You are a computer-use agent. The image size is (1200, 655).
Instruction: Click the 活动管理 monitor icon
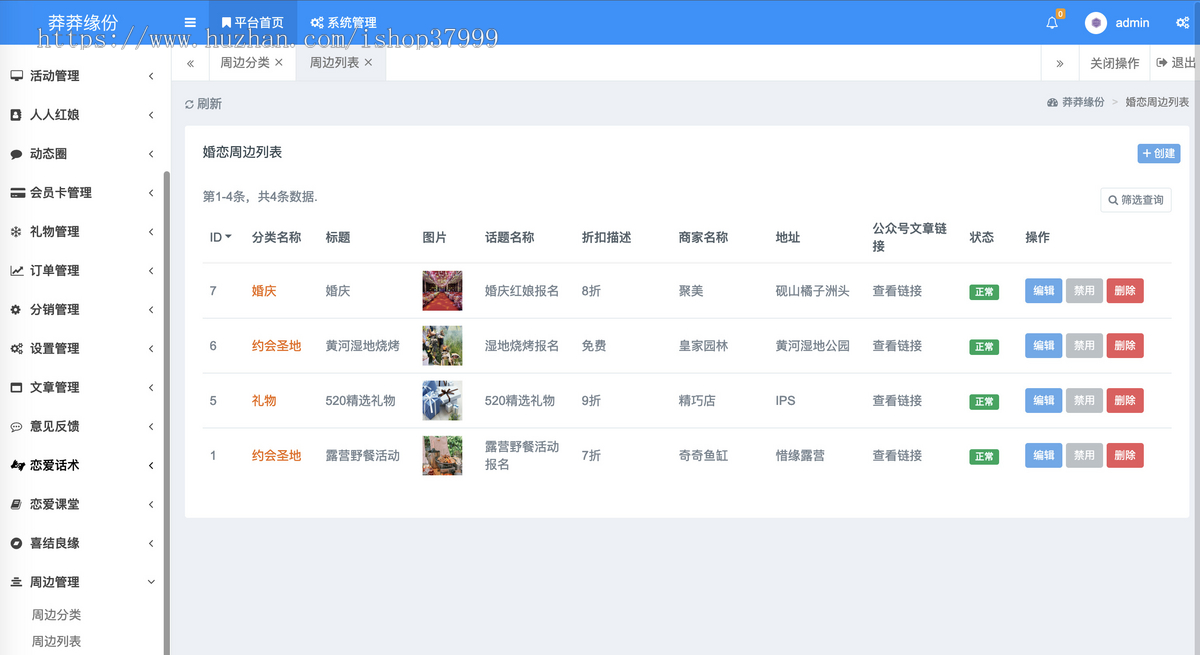[16, 76]
